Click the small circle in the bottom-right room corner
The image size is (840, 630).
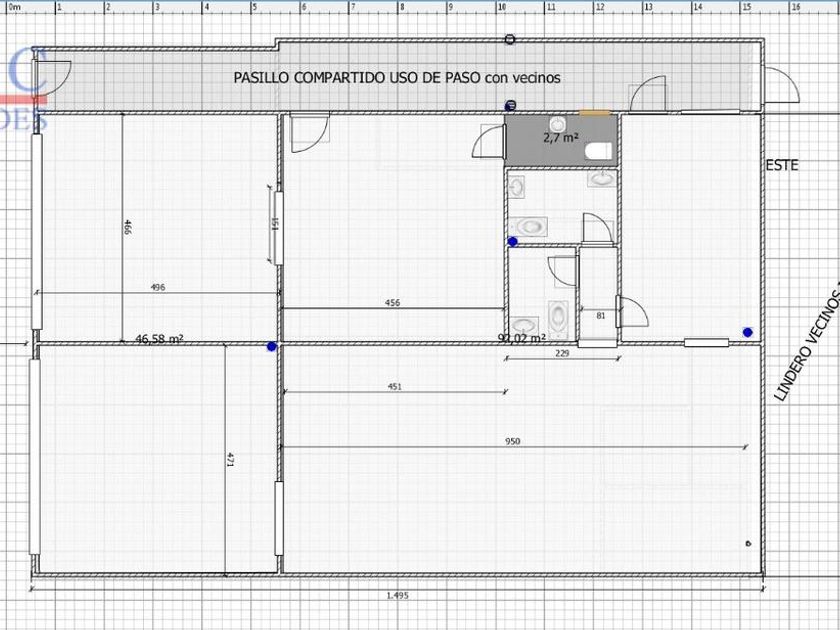(748, 543)
